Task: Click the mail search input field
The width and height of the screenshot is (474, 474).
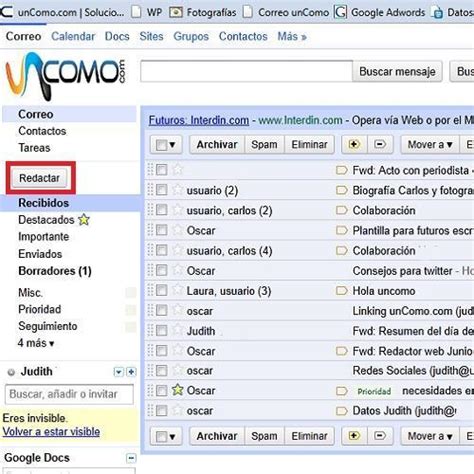Action: (x=246, y=71)
